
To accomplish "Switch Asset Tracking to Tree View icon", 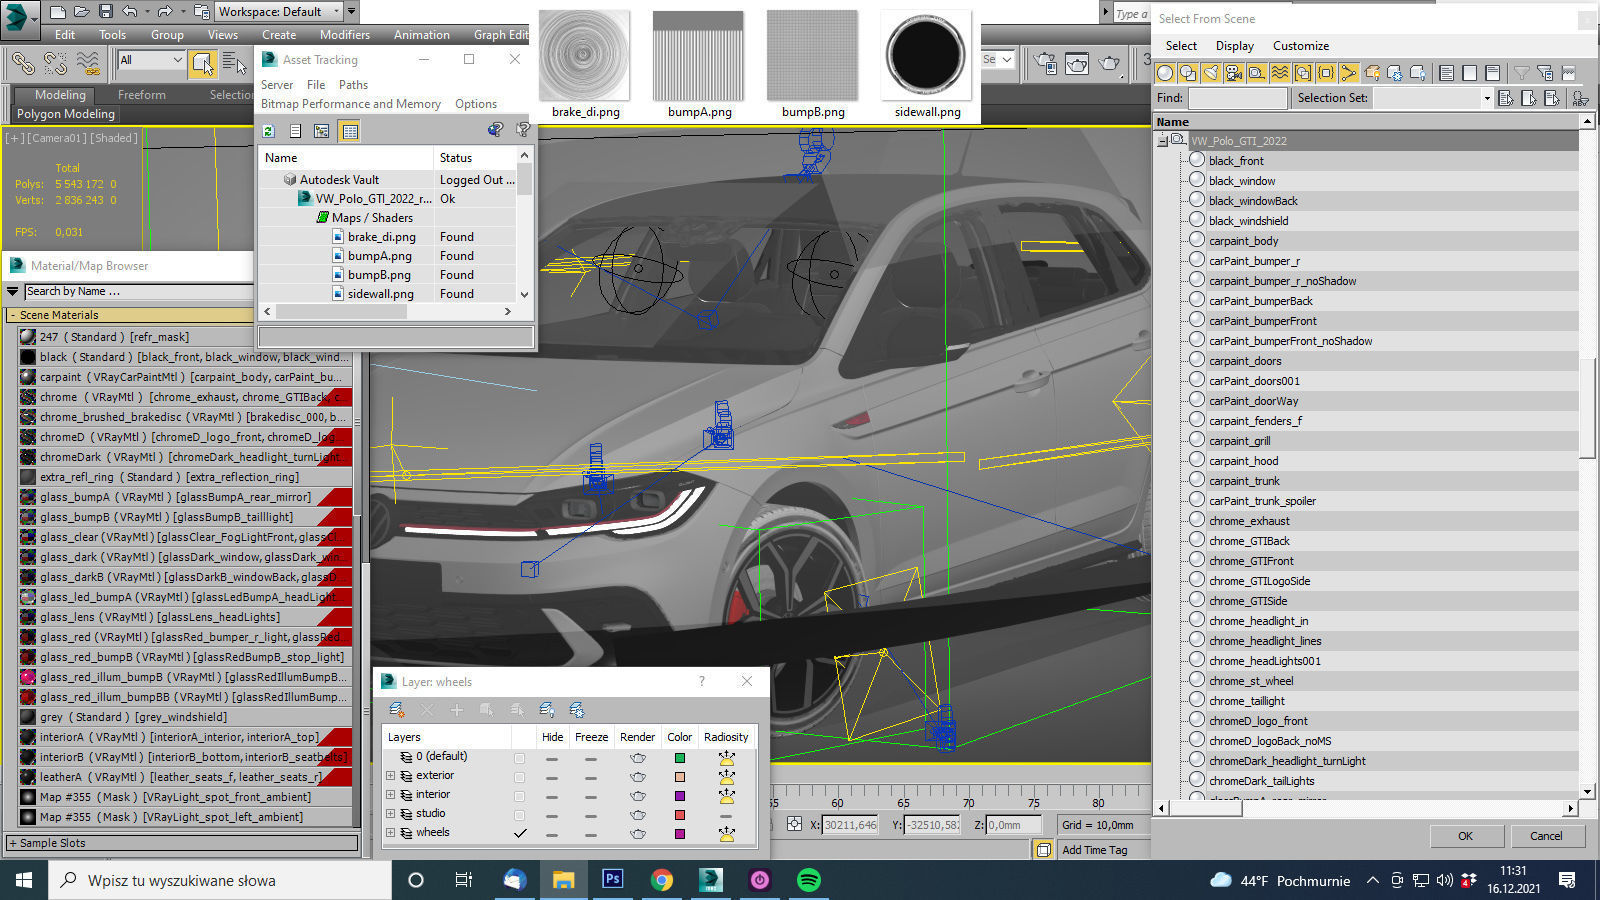I will click(321, 131).
